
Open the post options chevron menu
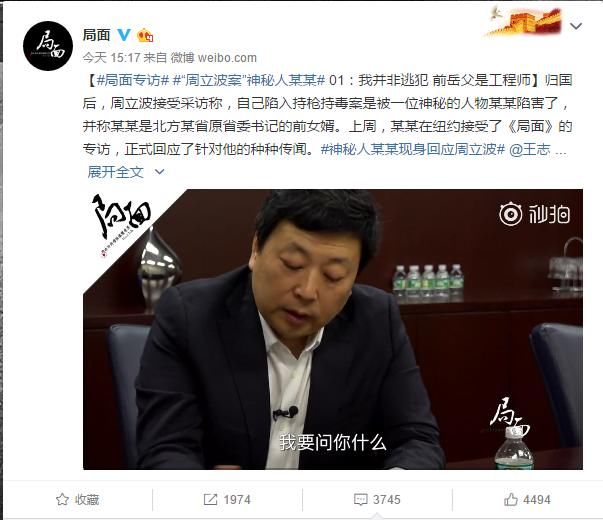tap(575, 26)
